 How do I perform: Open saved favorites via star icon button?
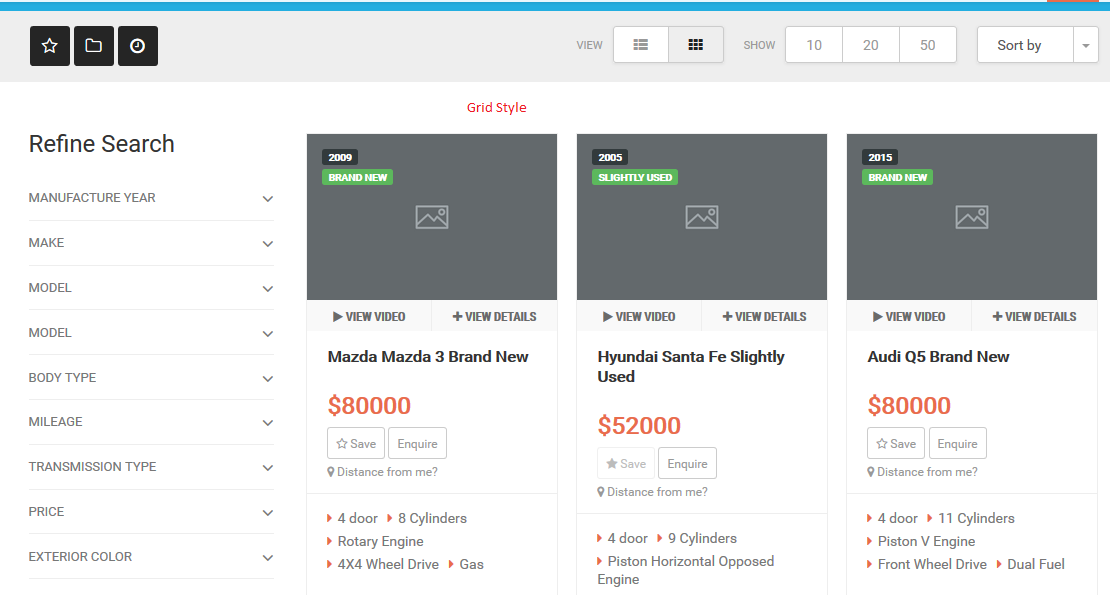click(x=50, y=46)
